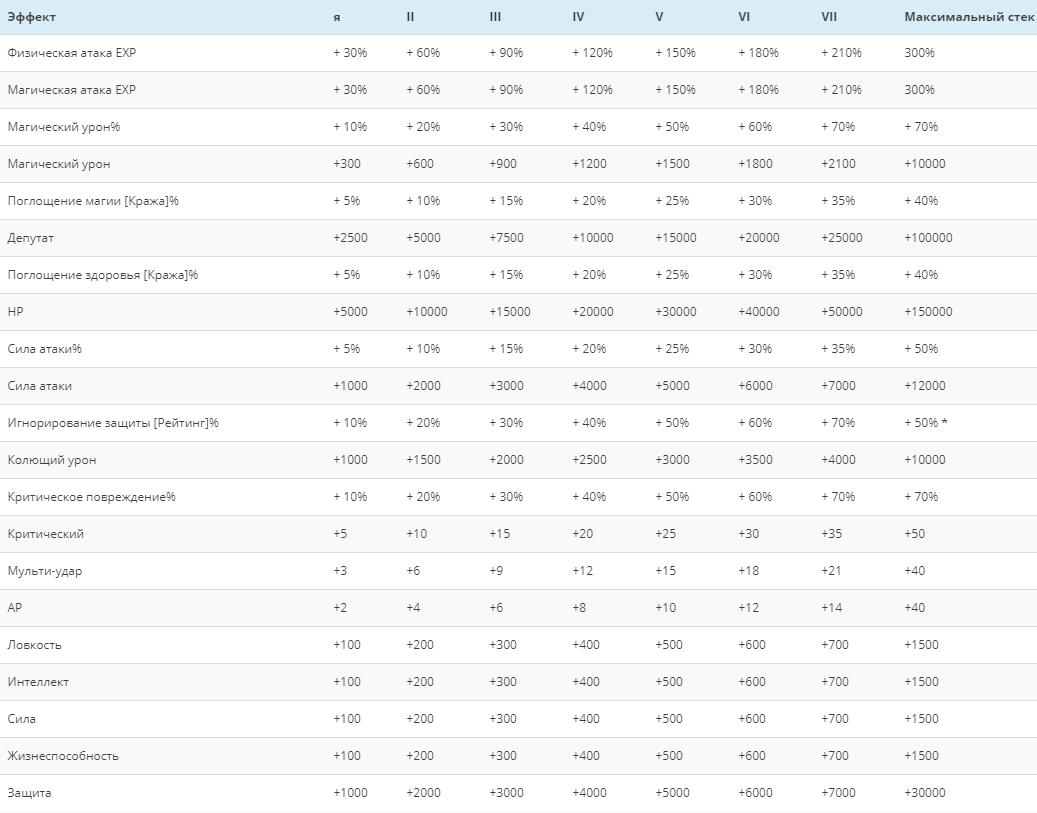
Task: Select the Депутат row label
Action: [x=30, y=238]
